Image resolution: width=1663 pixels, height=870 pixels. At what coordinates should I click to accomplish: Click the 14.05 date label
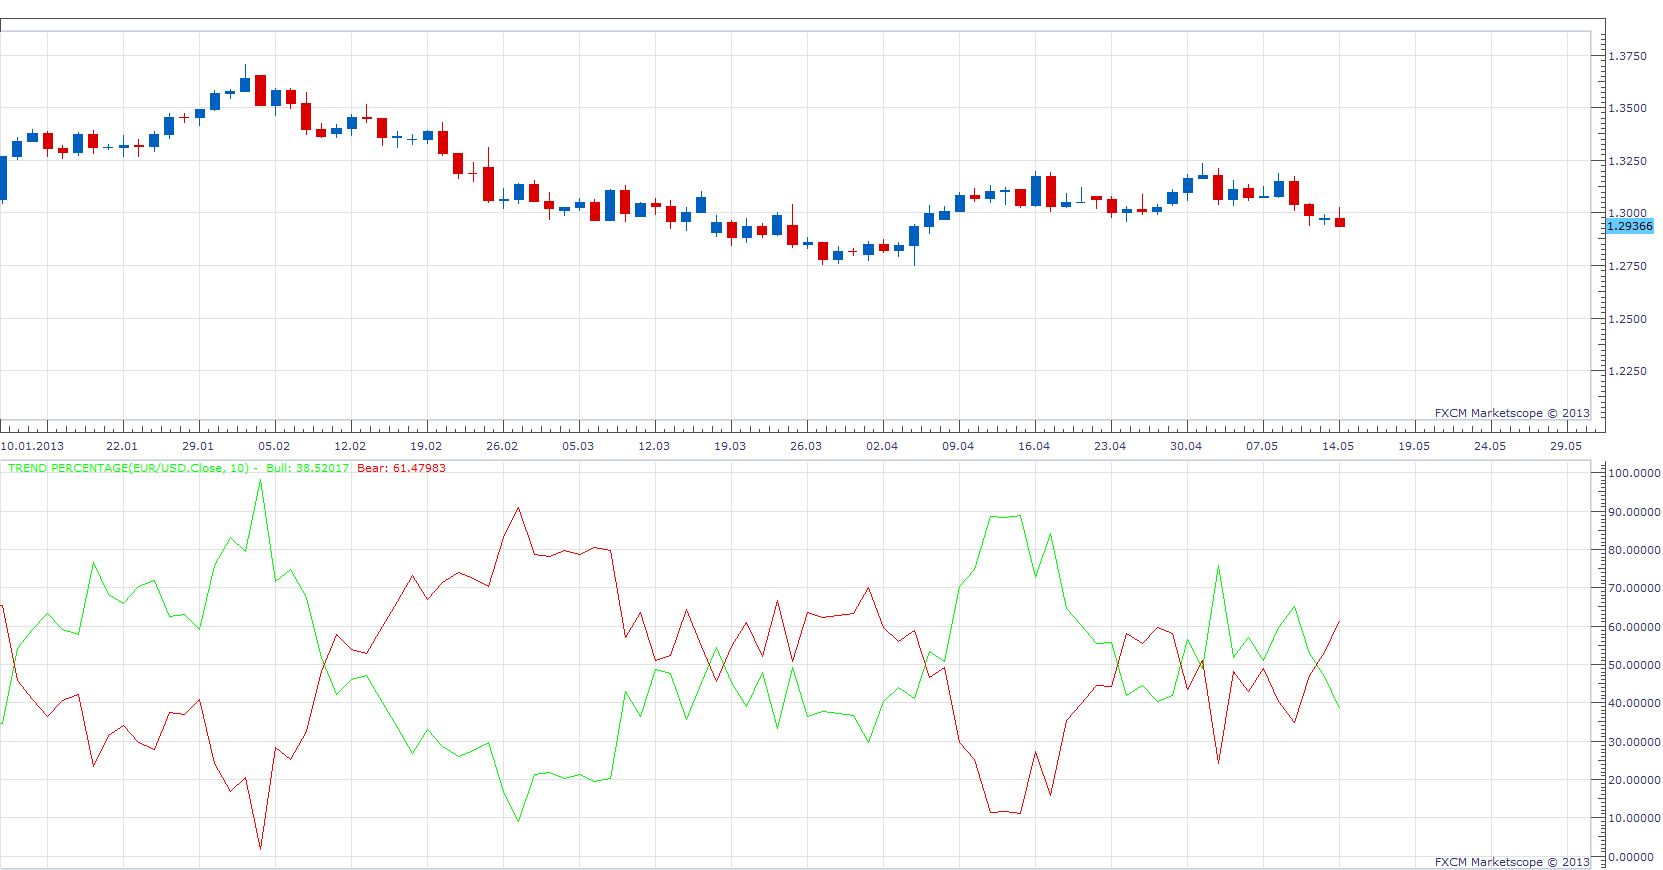1338,446
